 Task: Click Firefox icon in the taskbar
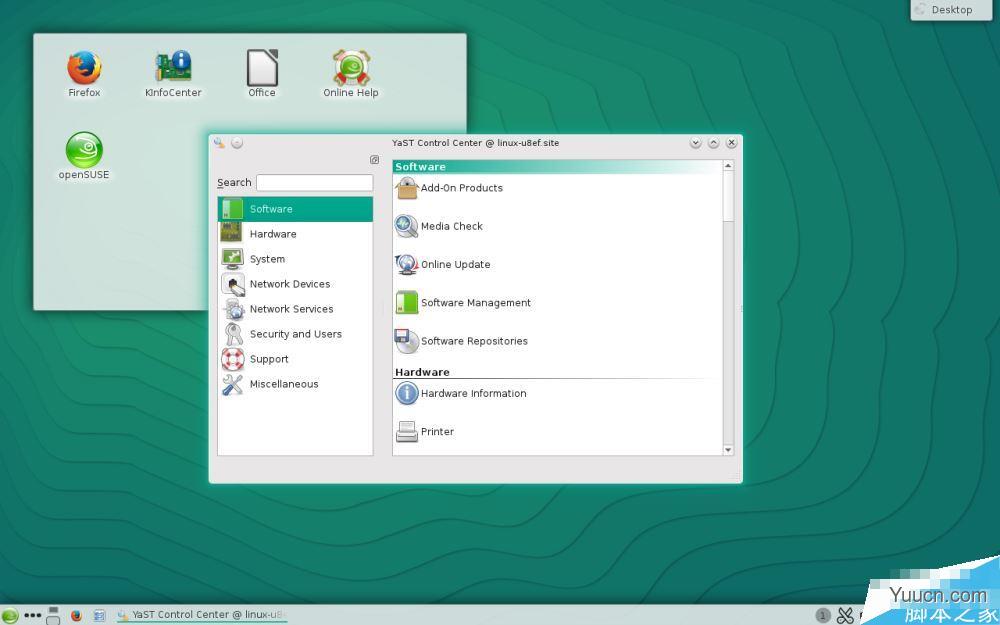click(76, 616)
